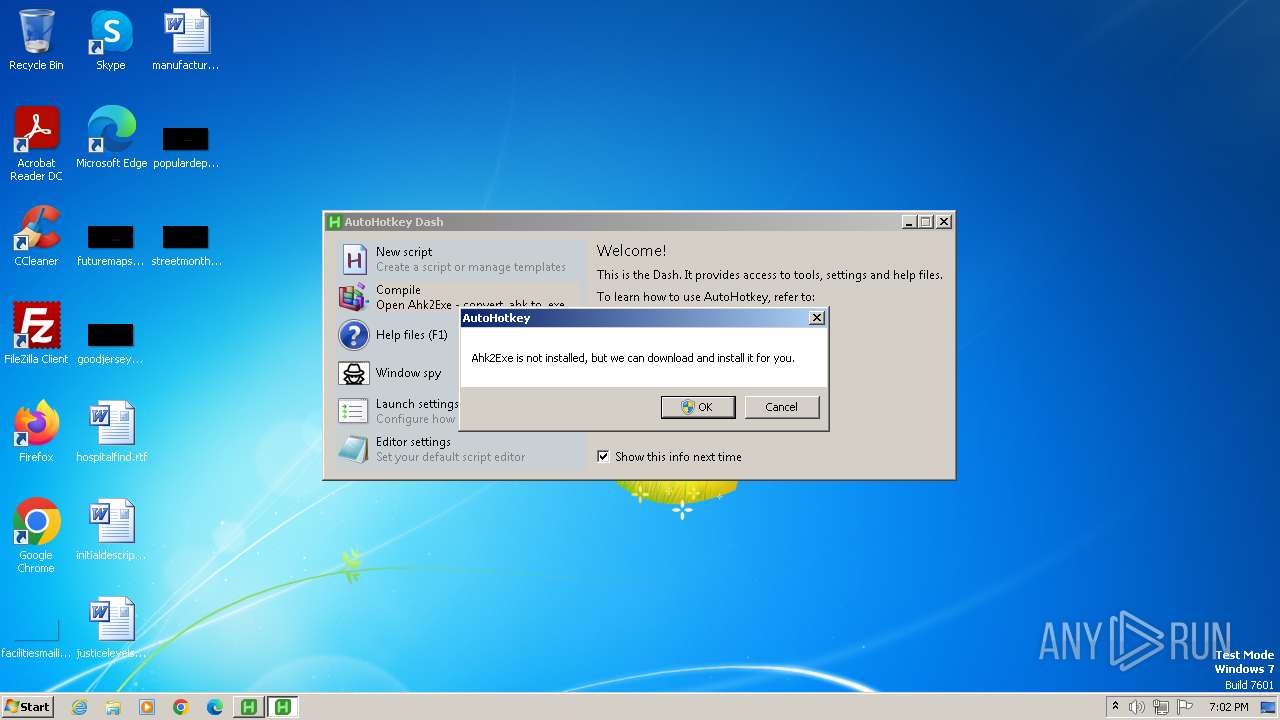Launch the Window spy icon
The image size is (1280, 720).
pyautogui.click(x=354, y=373)
